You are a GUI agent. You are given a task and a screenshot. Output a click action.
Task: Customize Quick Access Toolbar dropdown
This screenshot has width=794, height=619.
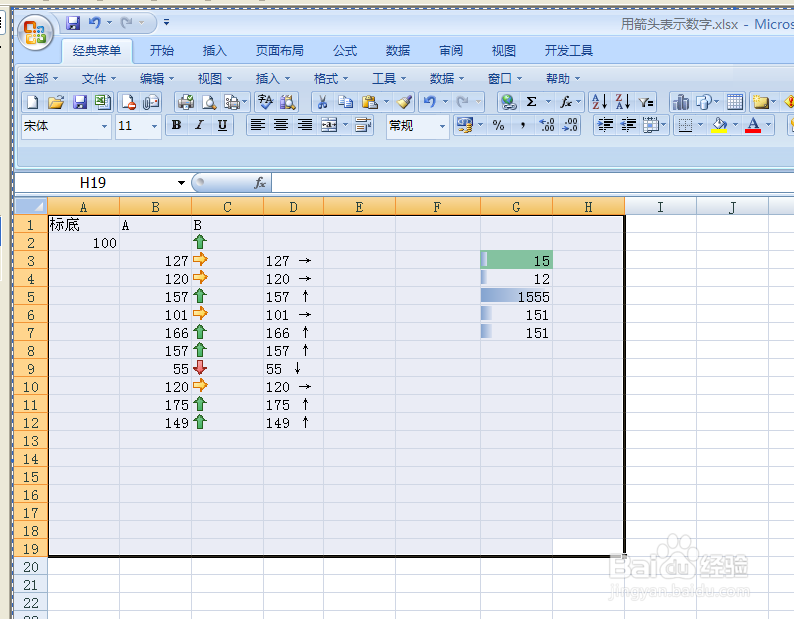pyautogui.click(x=166, y=23)
